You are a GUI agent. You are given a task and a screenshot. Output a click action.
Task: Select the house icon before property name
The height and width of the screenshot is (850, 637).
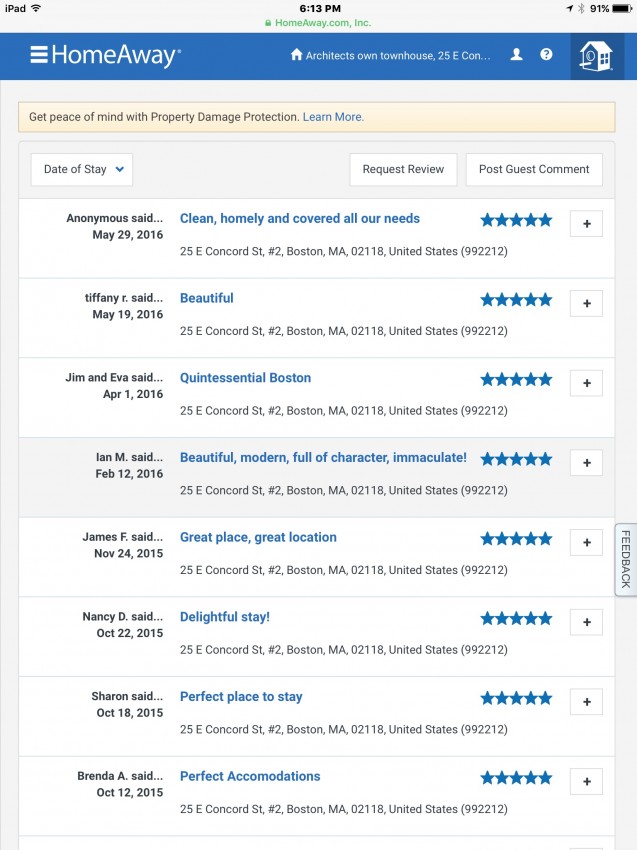(296, 54)
